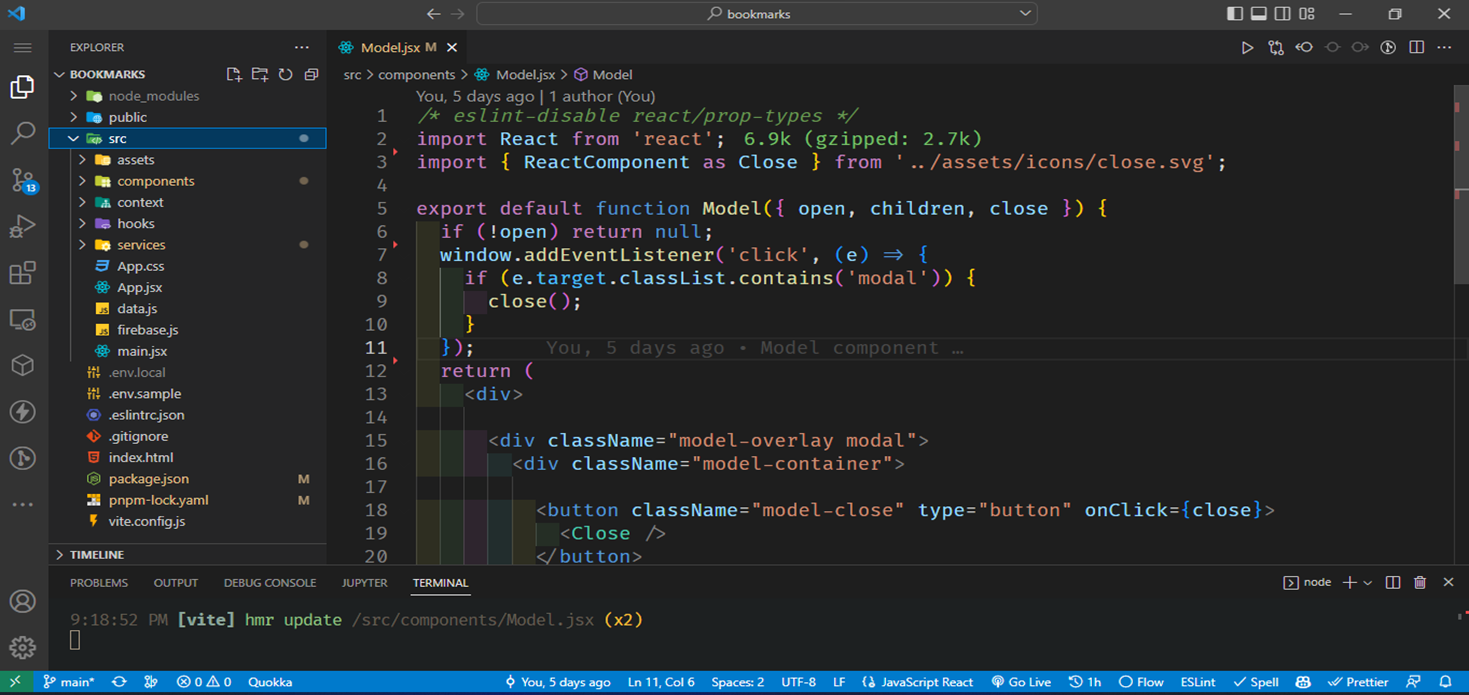
Task: Toggle Flow in status bar
Action: (1140, 682)
